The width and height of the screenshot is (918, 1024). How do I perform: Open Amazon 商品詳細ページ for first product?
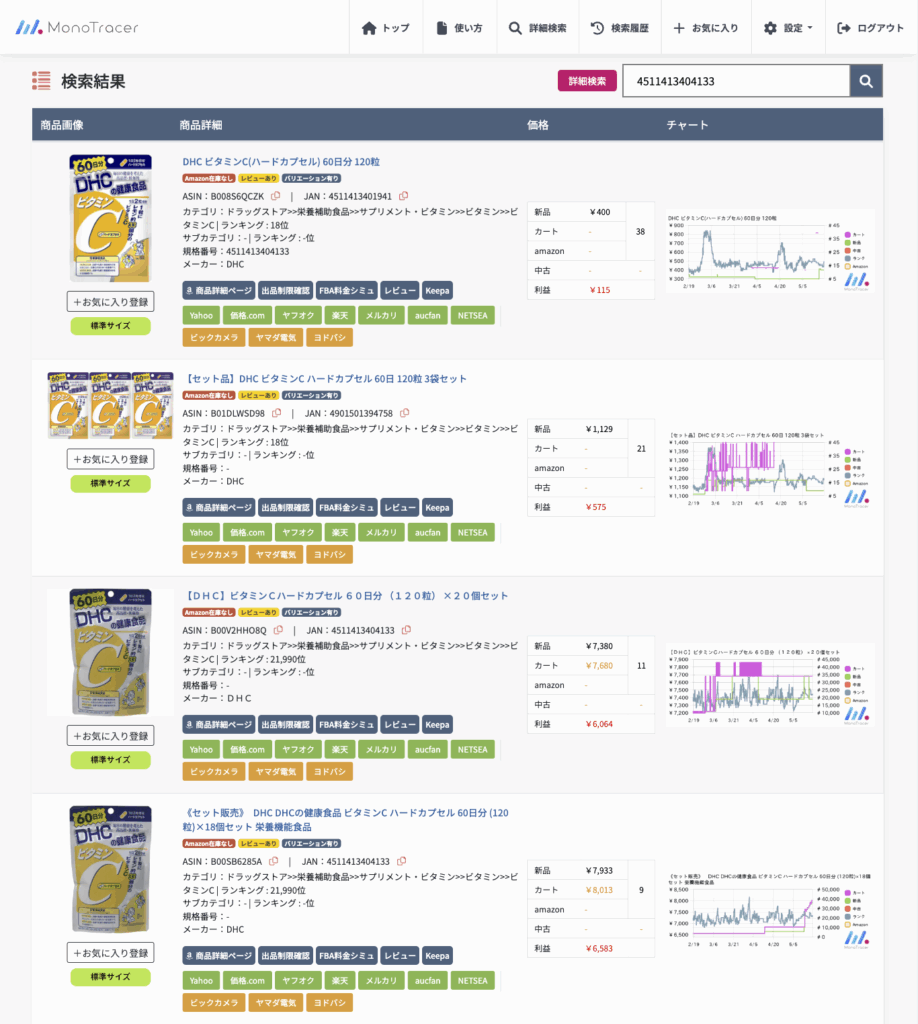pos(219,291)
